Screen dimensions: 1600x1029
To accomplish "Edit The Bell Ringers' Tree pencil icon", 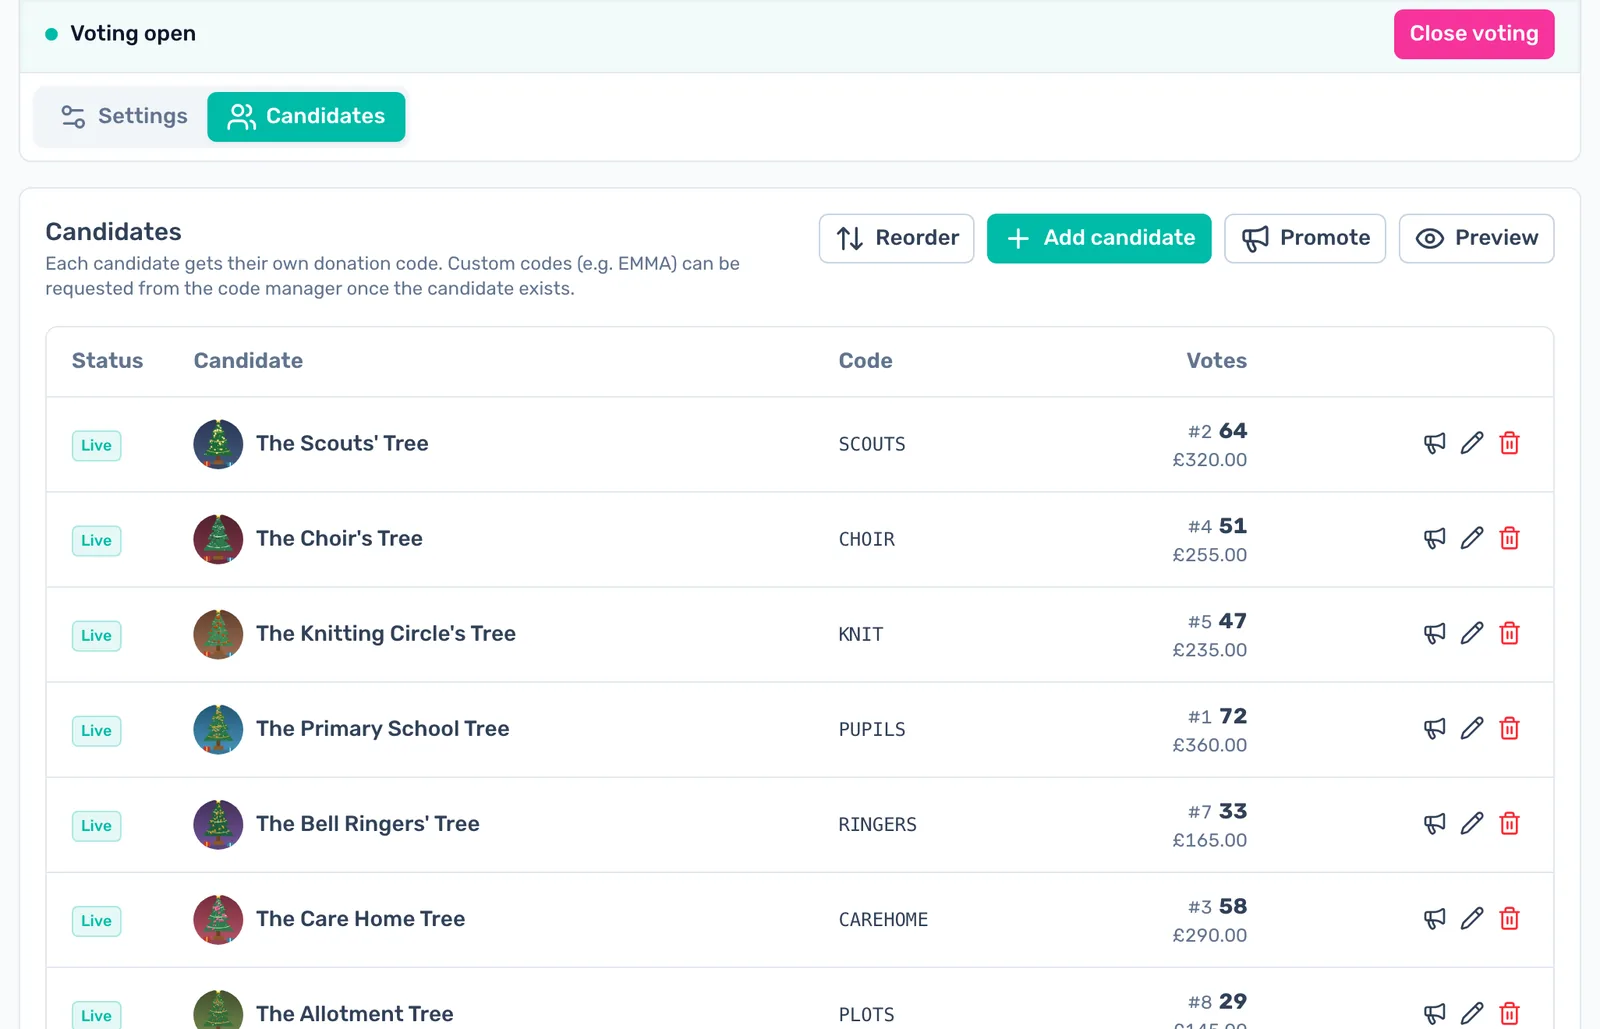I will coord(1472,823).
